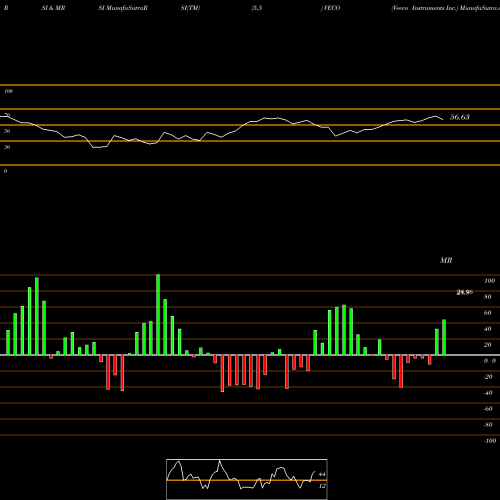
Task: Click the 100 label on the right MR axis
Action: click(x=490, y=281)
